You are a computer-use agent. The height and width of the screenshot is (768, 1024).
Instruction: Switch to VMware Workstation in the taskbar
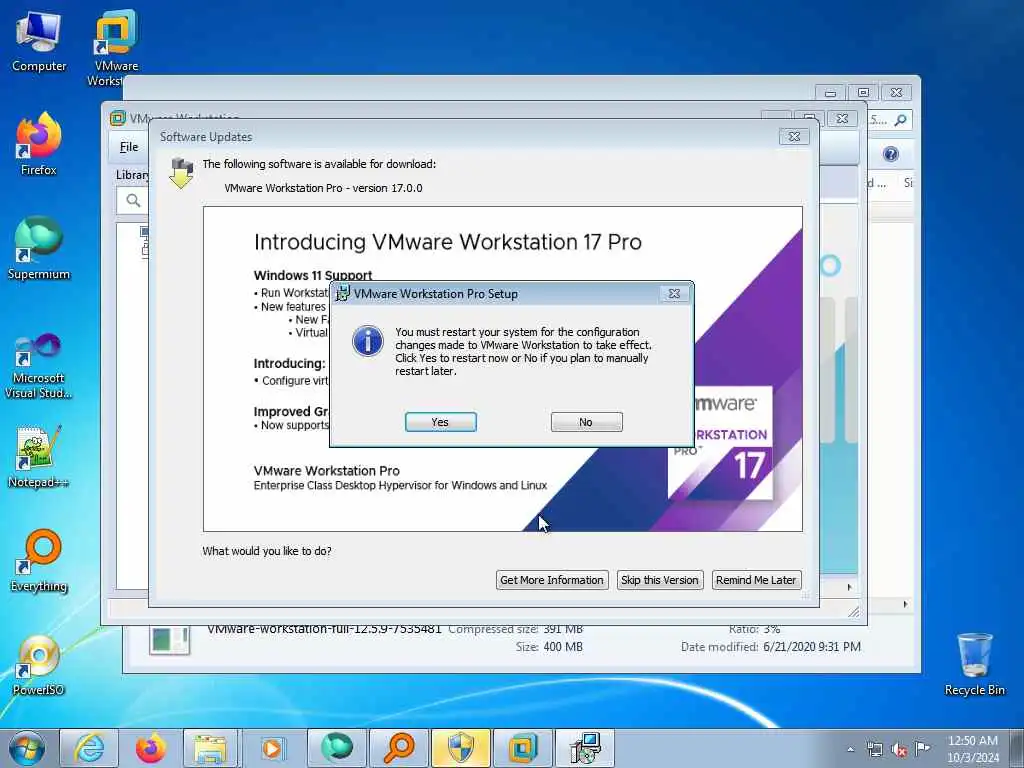[522, 748]
